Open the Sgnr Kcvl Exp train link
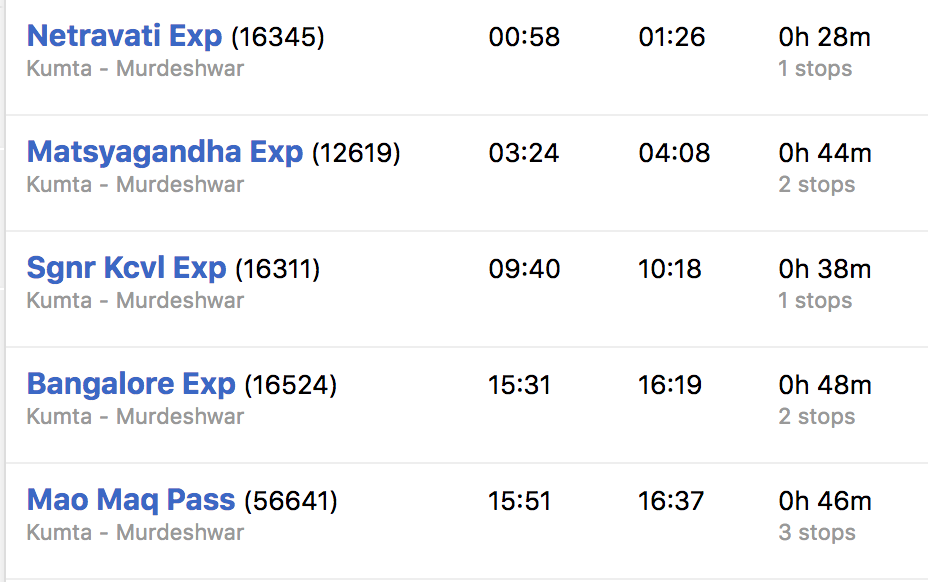 tap(126, 269)
